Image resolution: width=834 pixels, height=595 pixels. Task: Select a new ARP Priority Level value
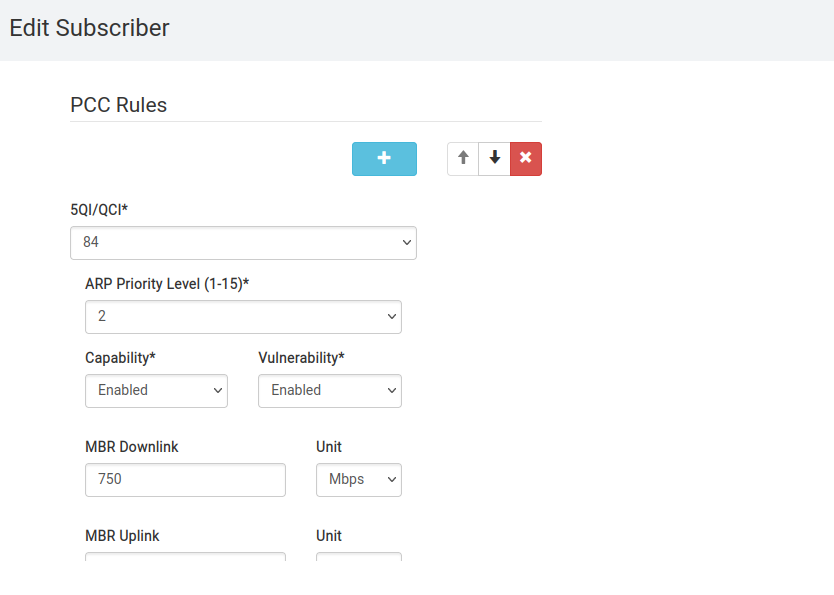click(243, 316)
